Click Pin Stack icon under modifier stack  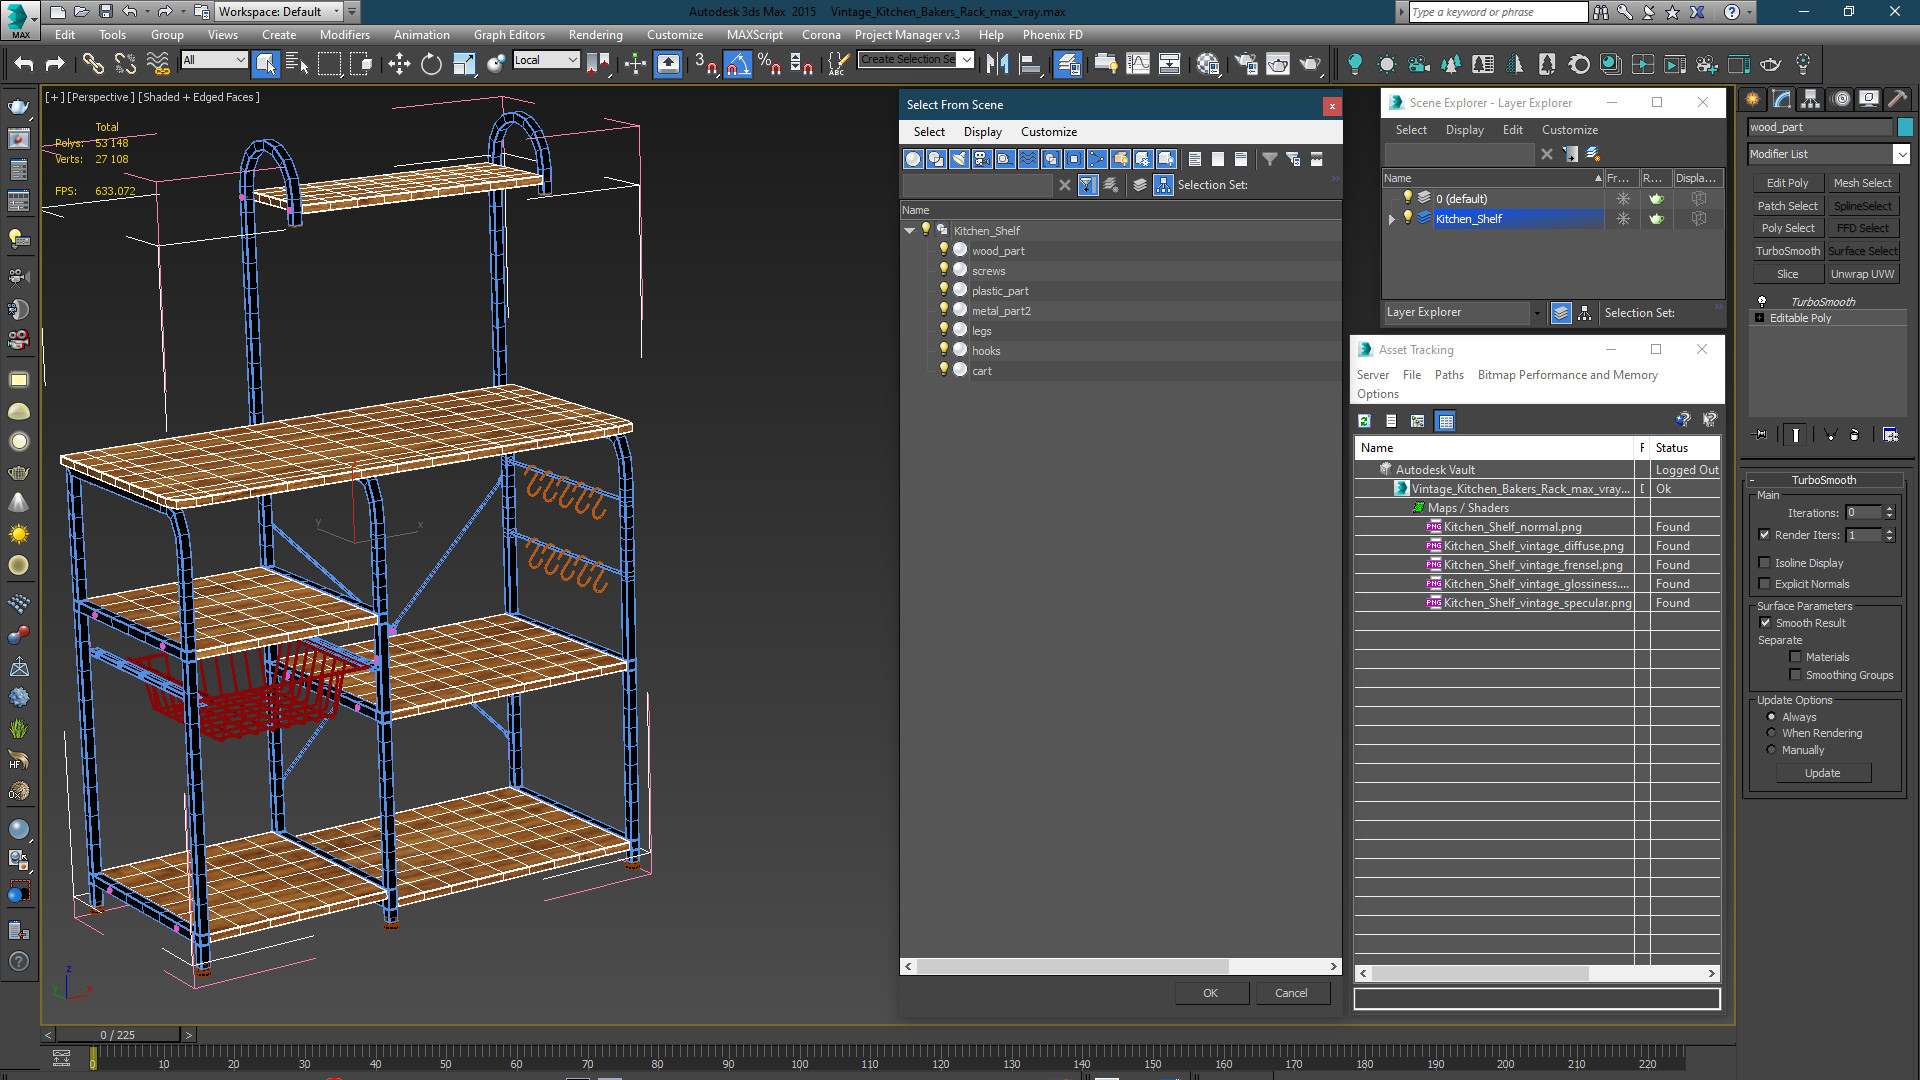coord(1761,434)
